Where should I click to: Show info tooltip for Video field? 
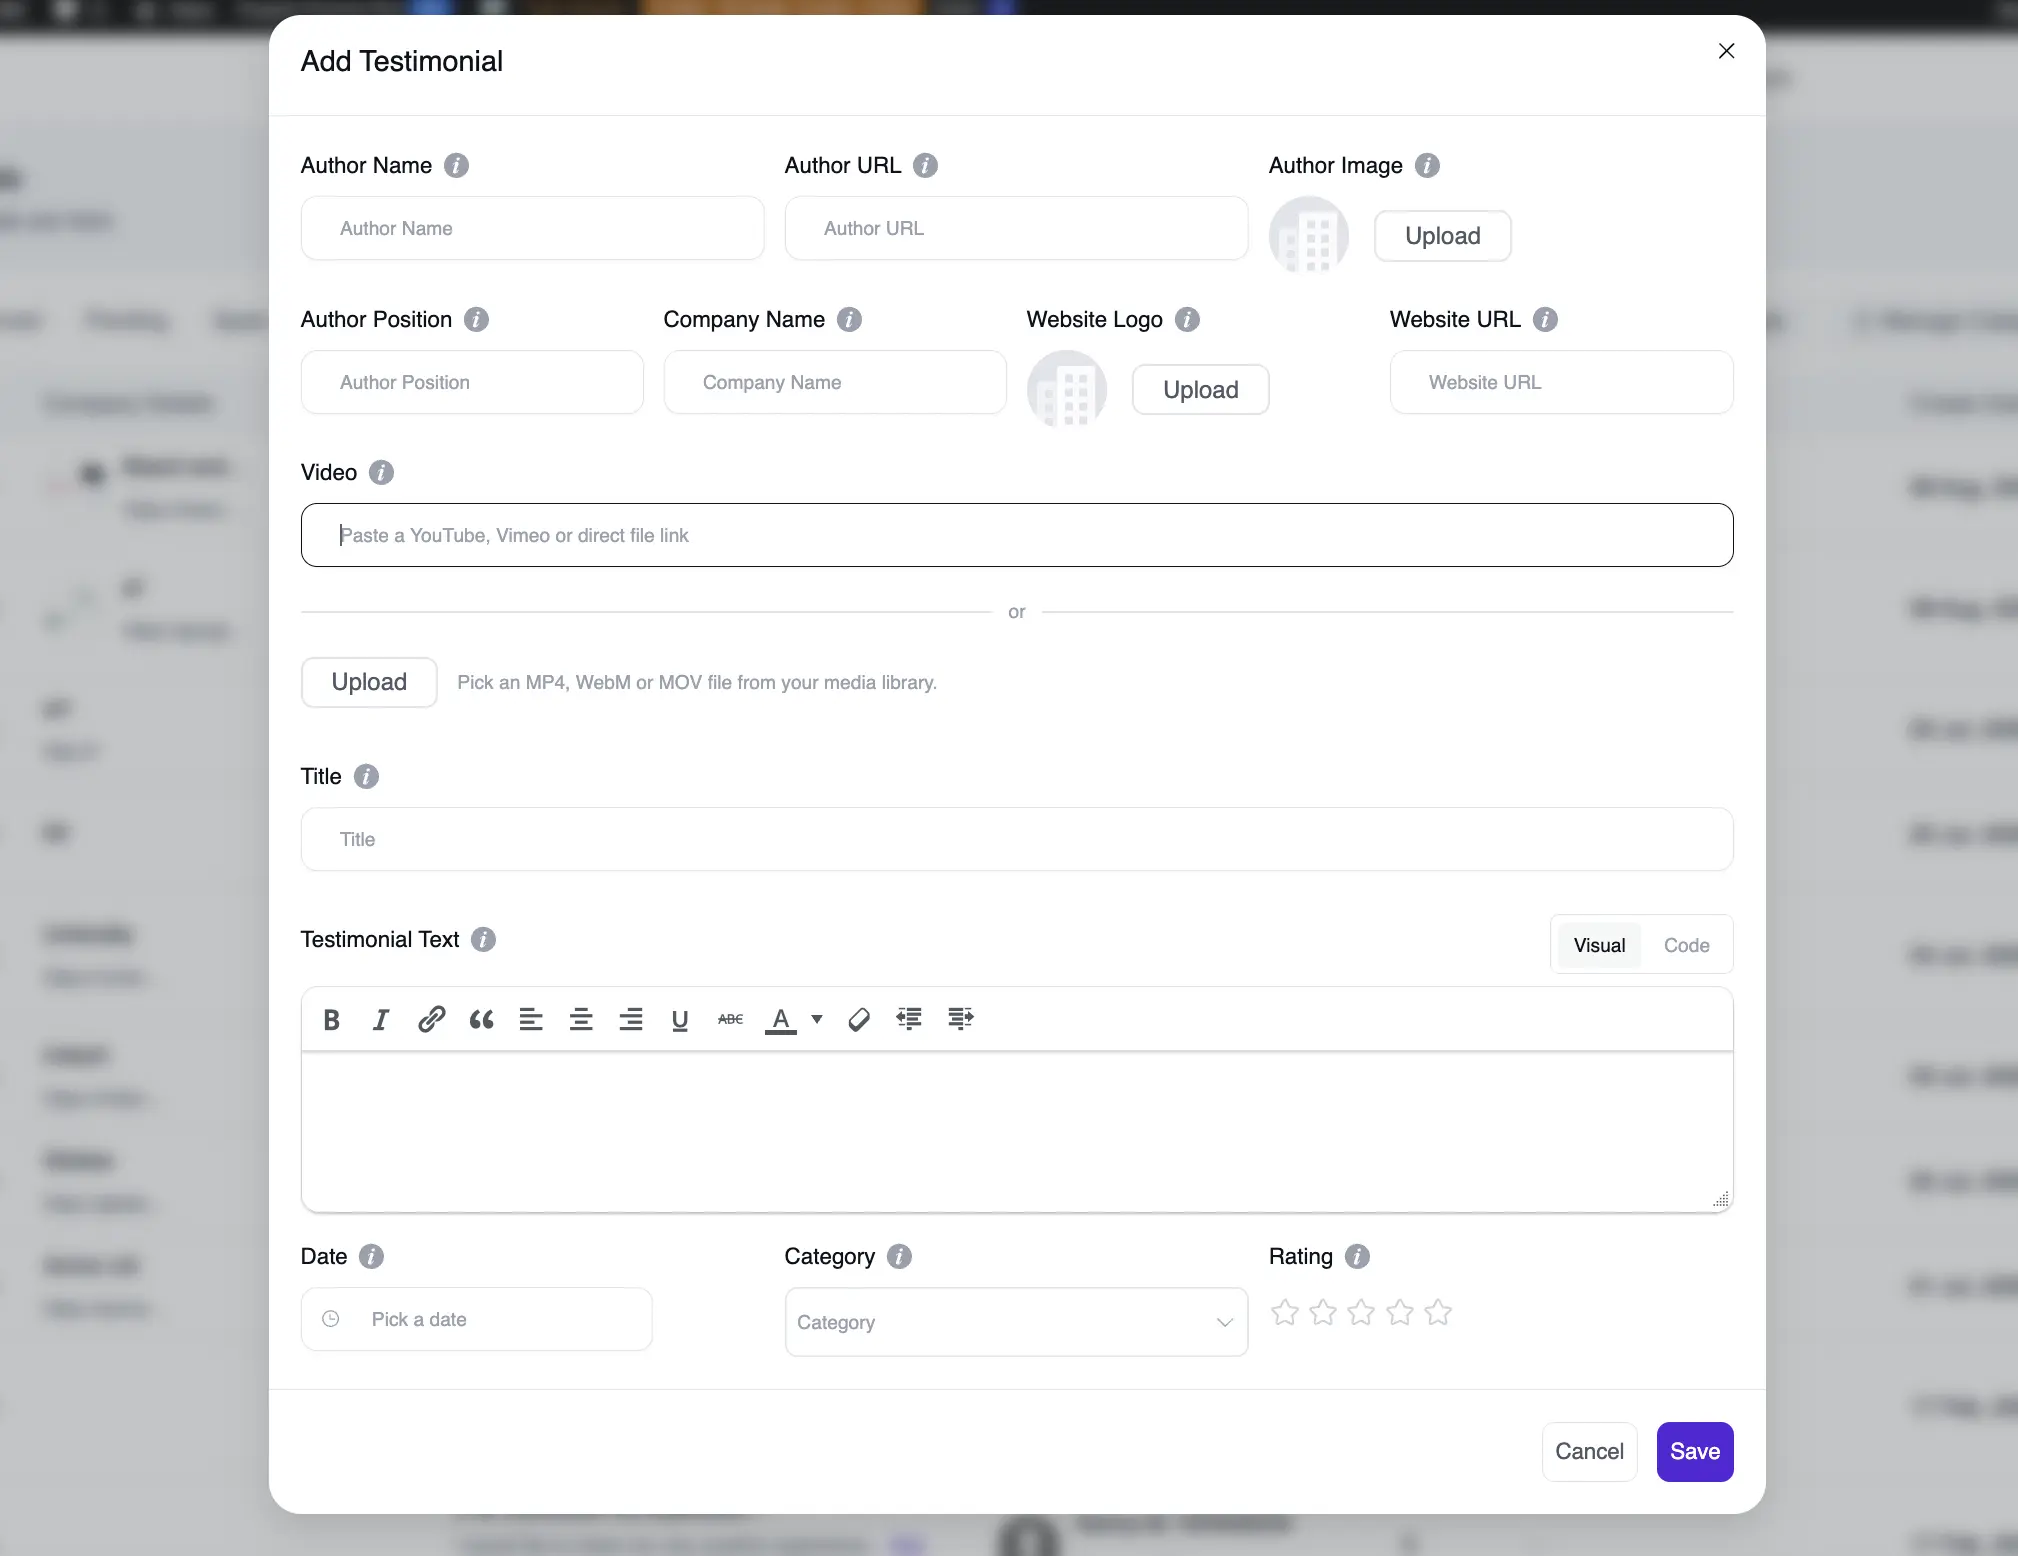click(381, 472)
